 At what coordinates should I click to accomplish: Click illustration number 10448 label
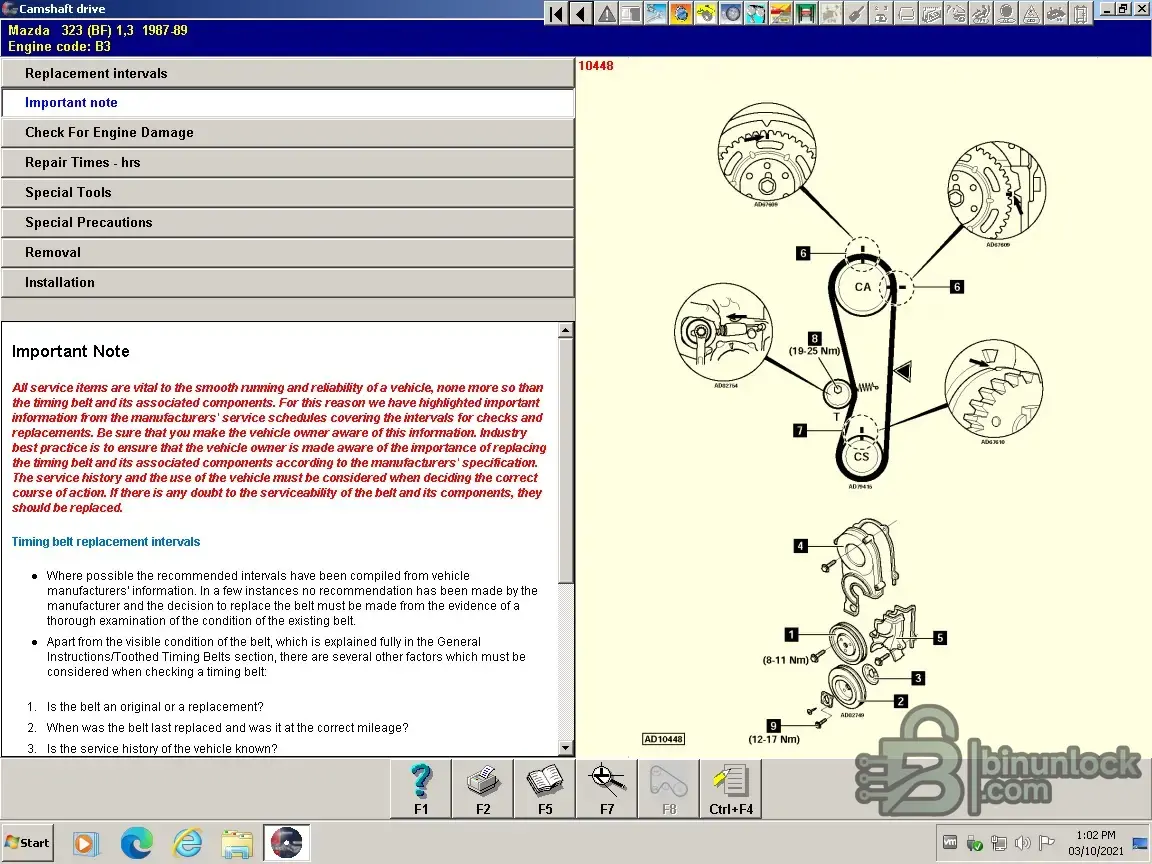point(596,65)
